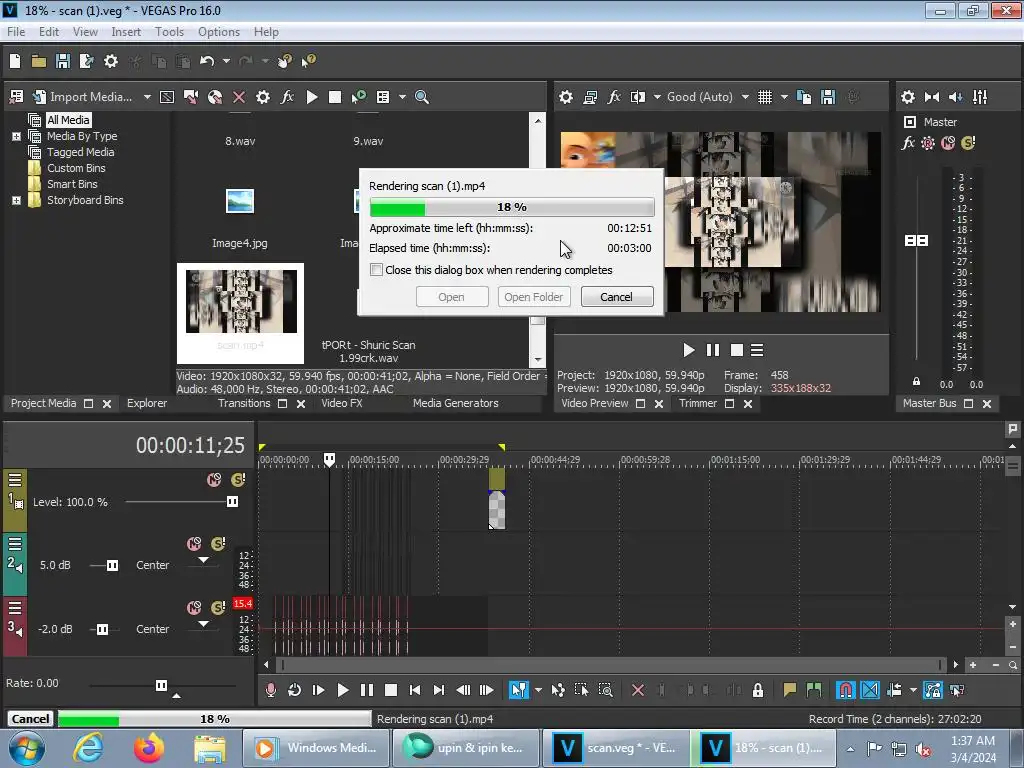The height and width of the screenshot is (768, 1024).
Task: Click the red X remove-media icon
Action: click(x=239, y=97)
